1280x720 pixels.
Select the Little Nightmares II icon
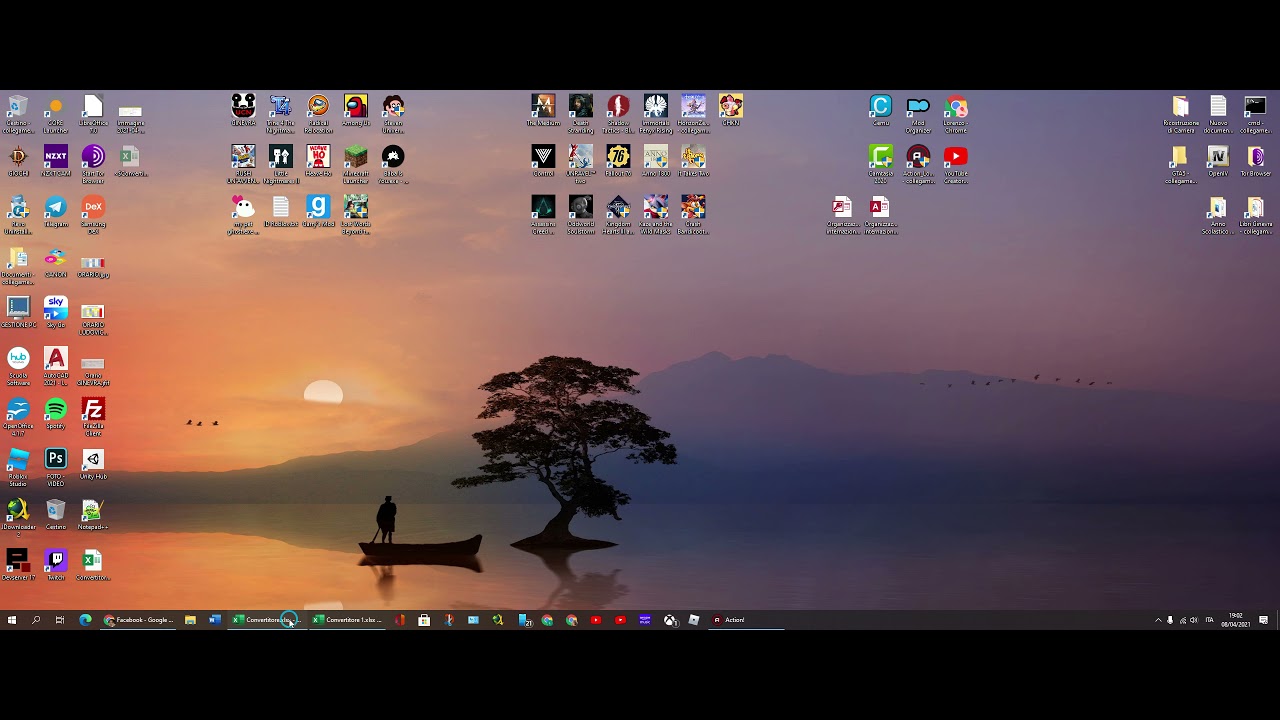pos(281,165)
